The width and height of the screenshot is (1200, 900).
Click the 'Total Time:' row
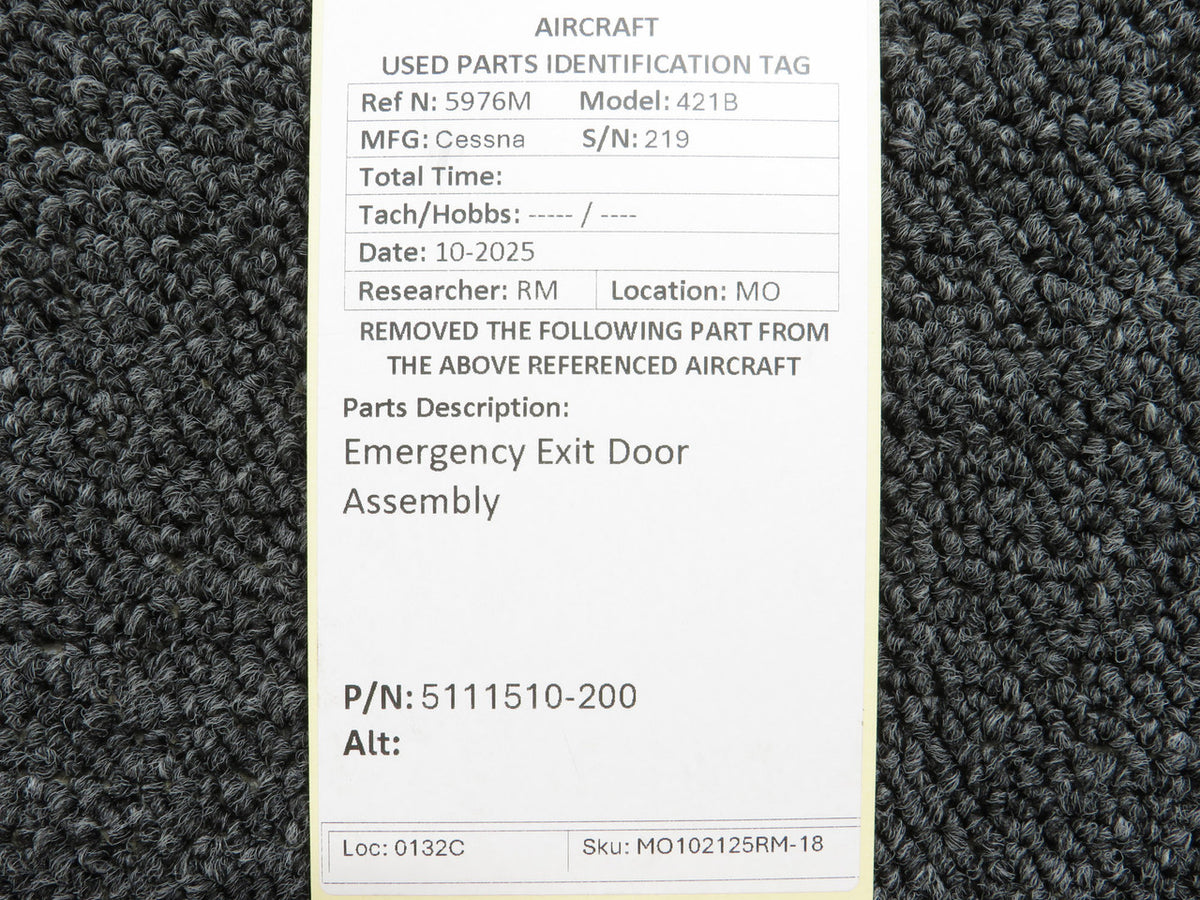[592, 177]
